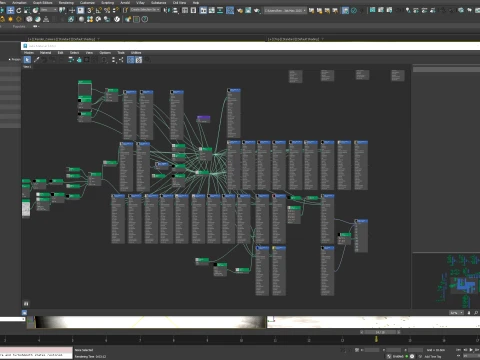Open the V-Ray menu

pos(140,3)
